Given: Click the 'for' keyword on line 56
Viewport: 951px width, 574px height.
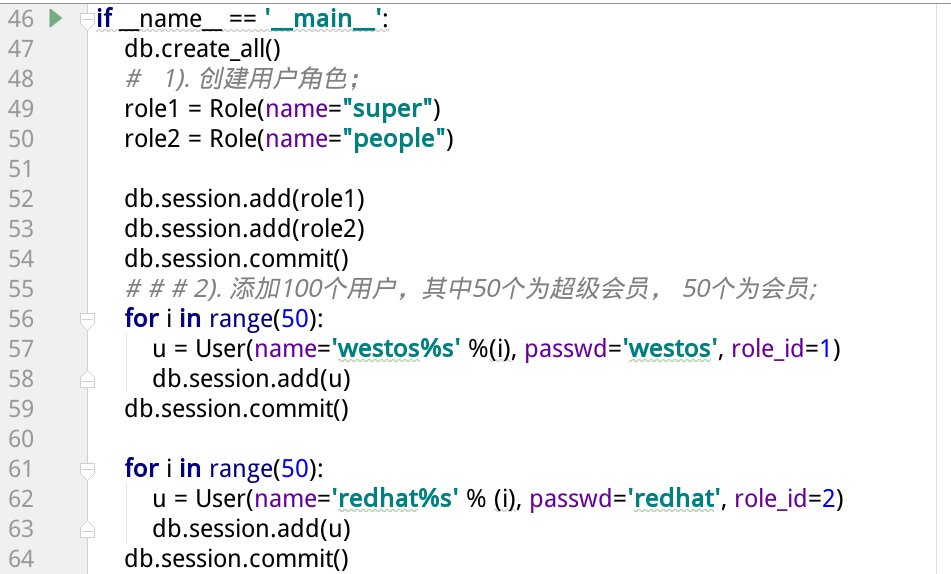Looking at the screenshot, I should coord(142,319).
